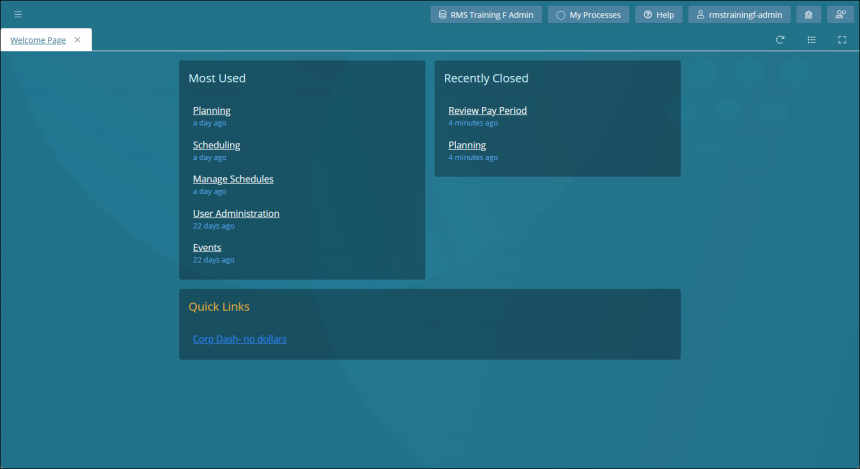This screenshot has height=469, width=860.
Task: Close the Welcome Page tab
Action: [x=78, y=40]
